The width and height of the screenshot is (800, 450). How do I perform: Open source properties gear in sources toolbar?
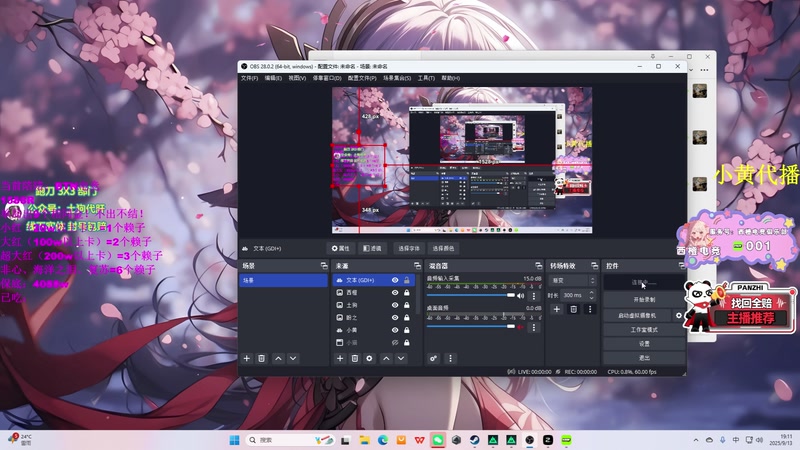point(369,359)
